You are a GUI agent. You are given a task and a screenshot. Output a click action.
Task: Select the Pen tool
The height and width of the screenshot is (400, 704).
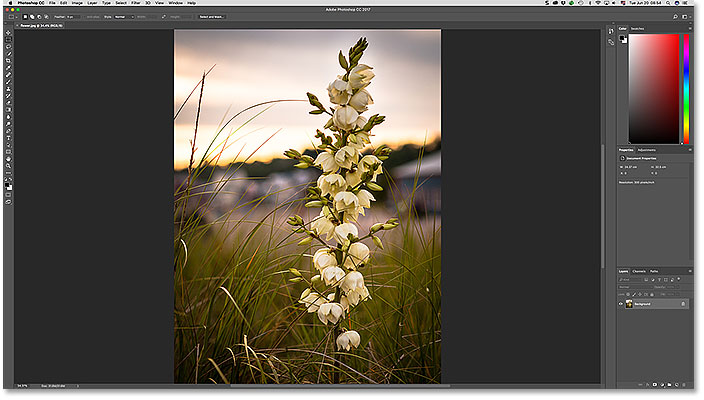8,131
